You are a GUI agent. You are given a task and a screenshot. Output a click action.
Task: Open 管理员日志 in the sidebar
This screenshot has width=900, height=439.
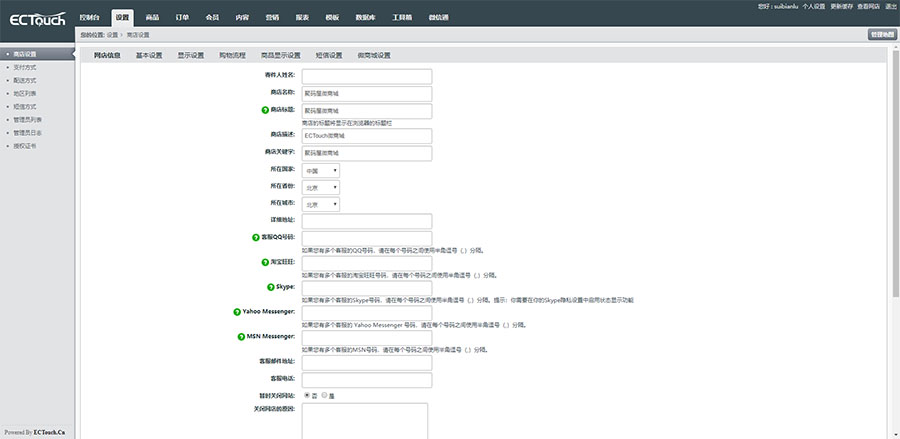pyautogui.click(x=28, y=133)
